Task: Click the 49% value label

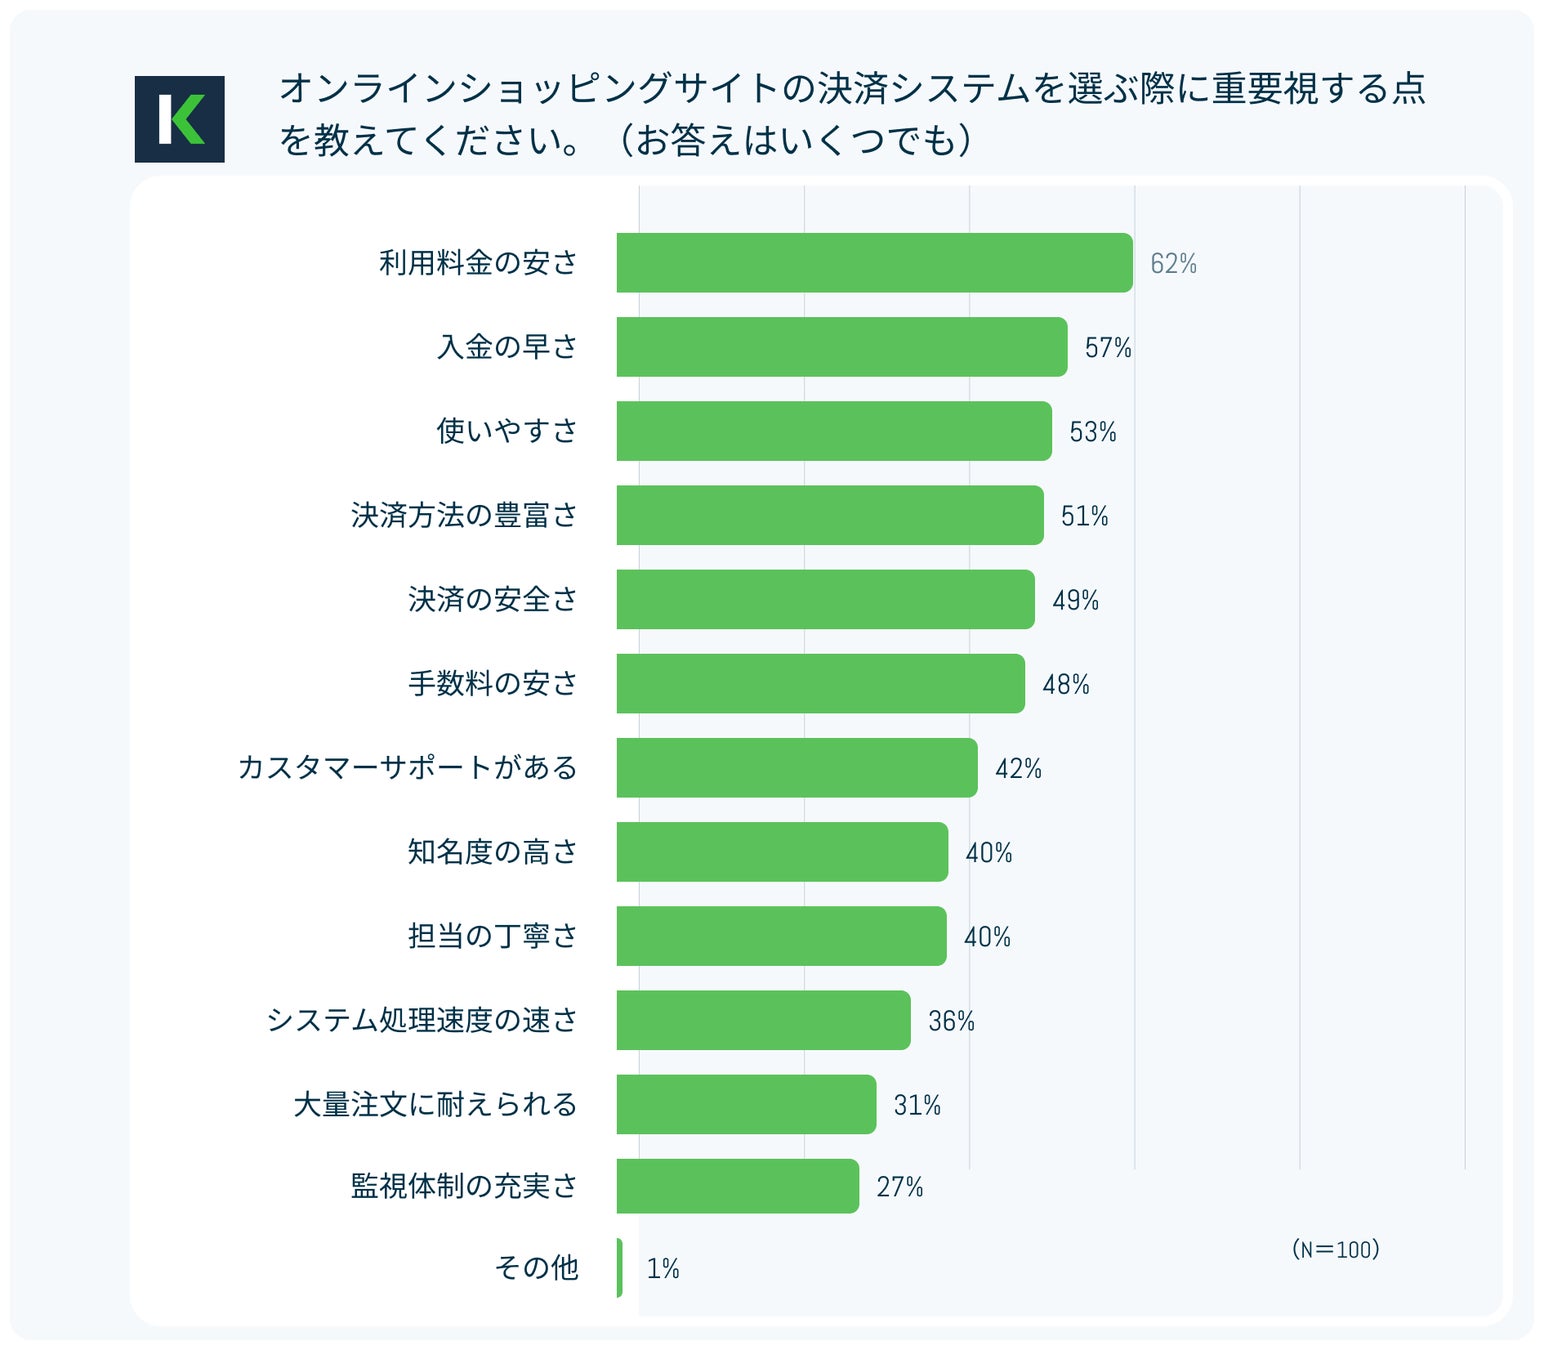Action: click(1075, 600)
